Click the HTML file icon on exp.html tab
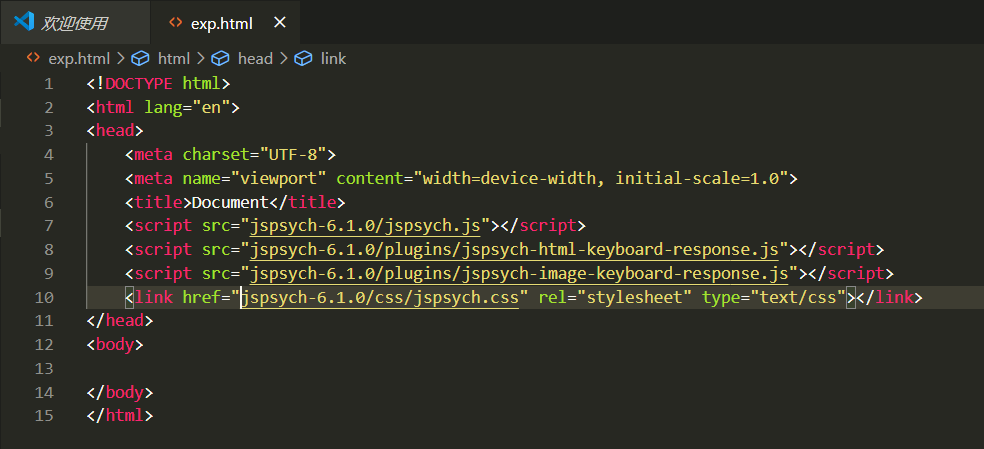Viewport: 984px width, 449px height. (176, 22)
